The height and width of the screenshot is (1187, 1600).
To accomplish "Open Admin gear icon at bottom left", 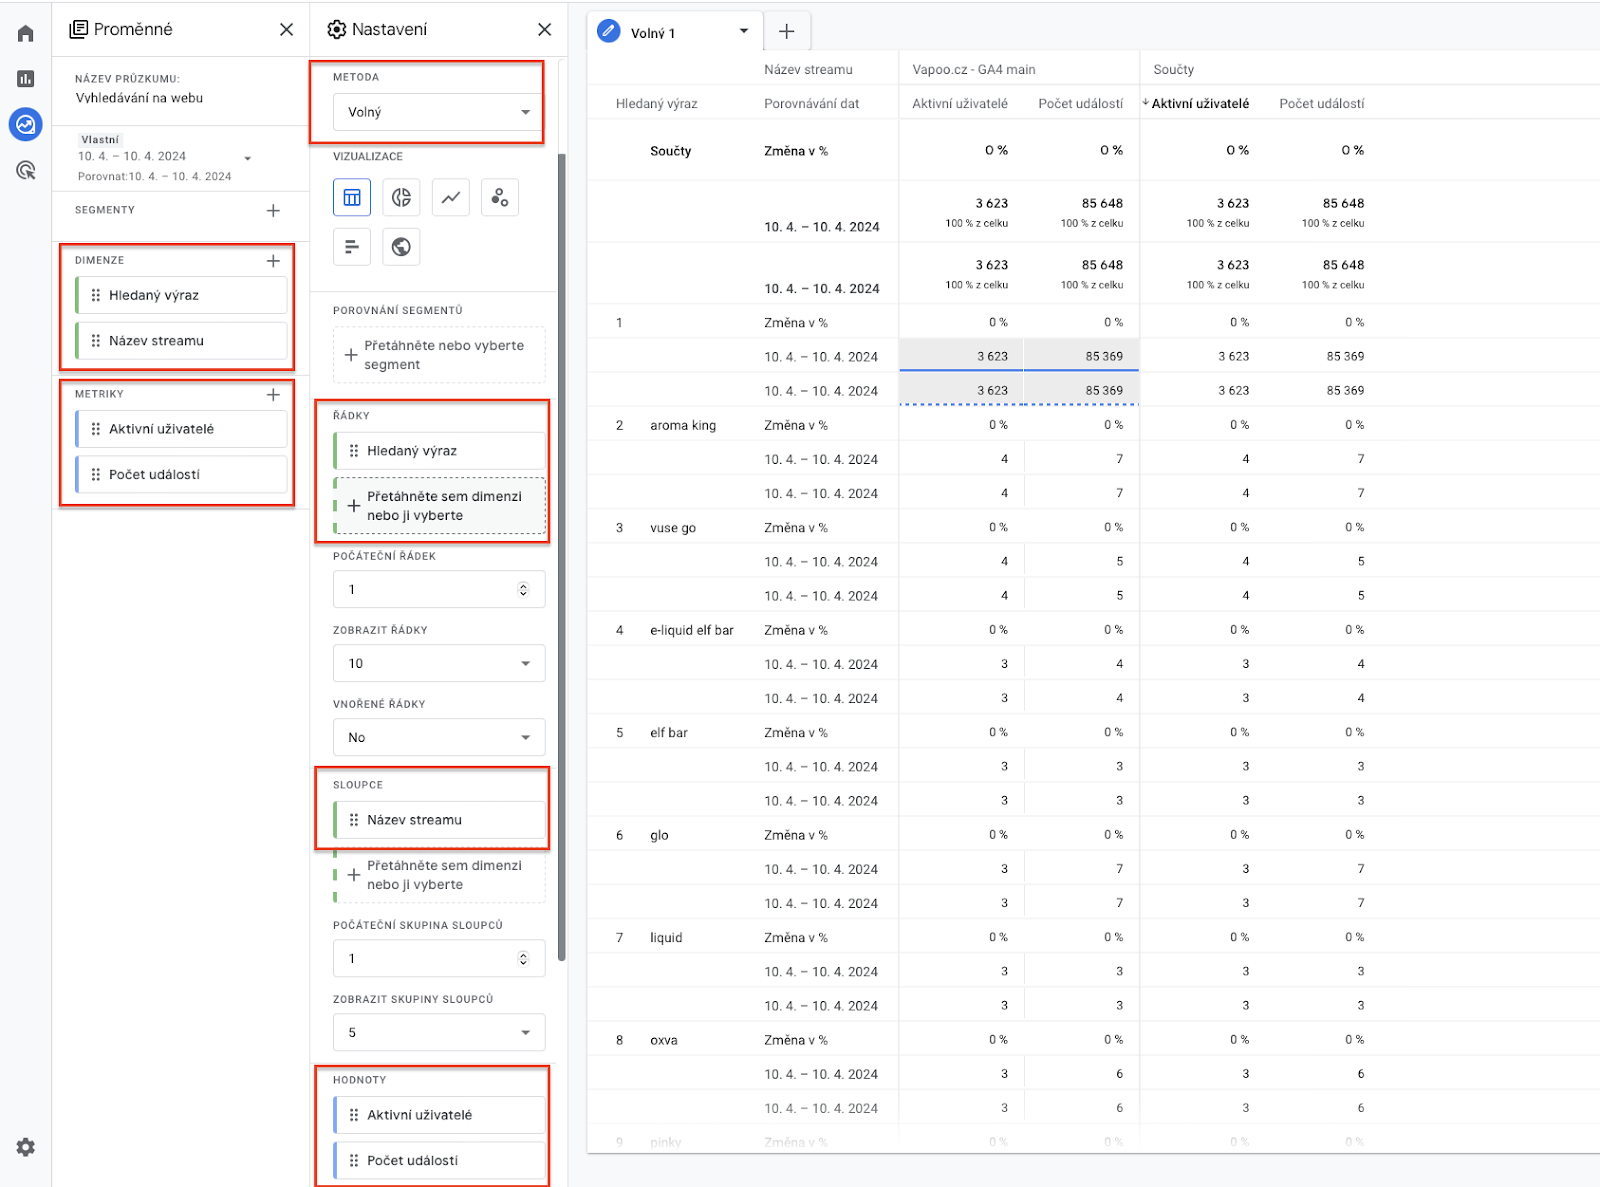I will [26, 1147].
